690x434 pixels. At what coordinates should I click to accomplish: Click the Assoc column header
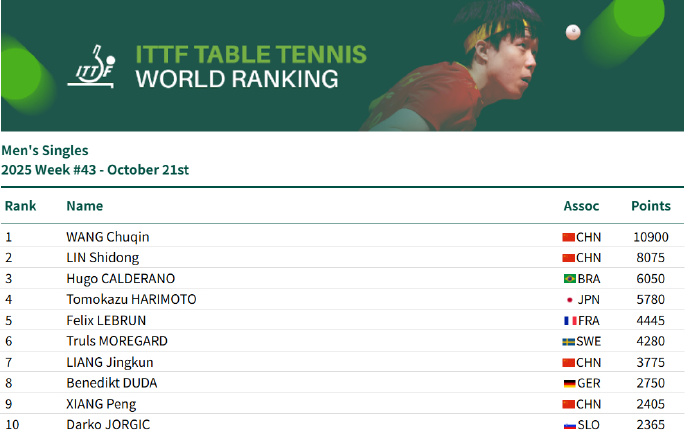click(581, 206)
